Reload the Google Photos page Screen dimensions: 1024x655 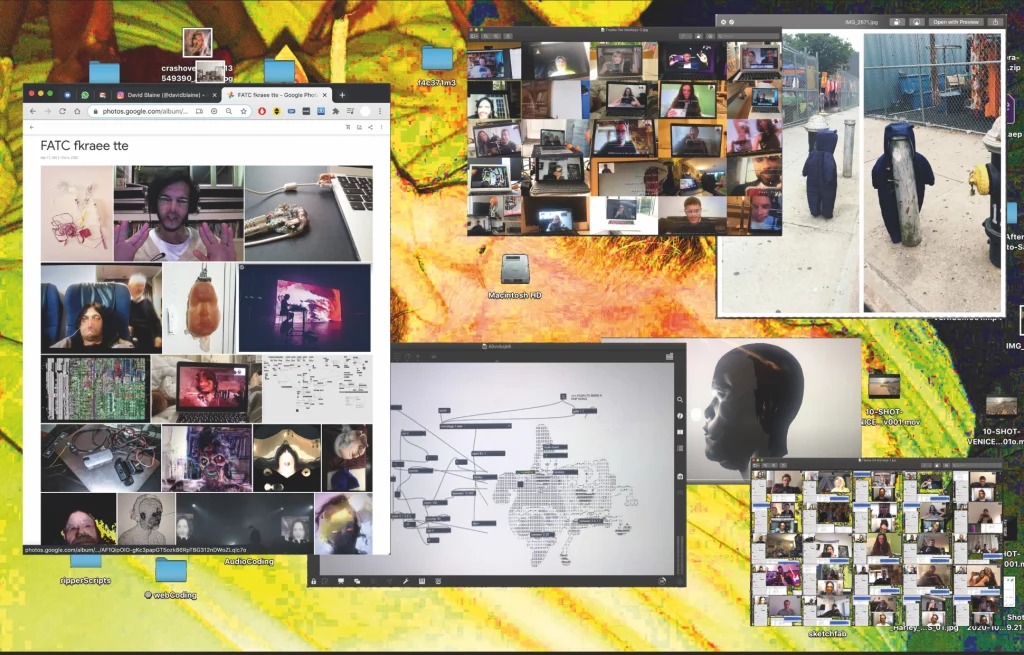(62, 112)
